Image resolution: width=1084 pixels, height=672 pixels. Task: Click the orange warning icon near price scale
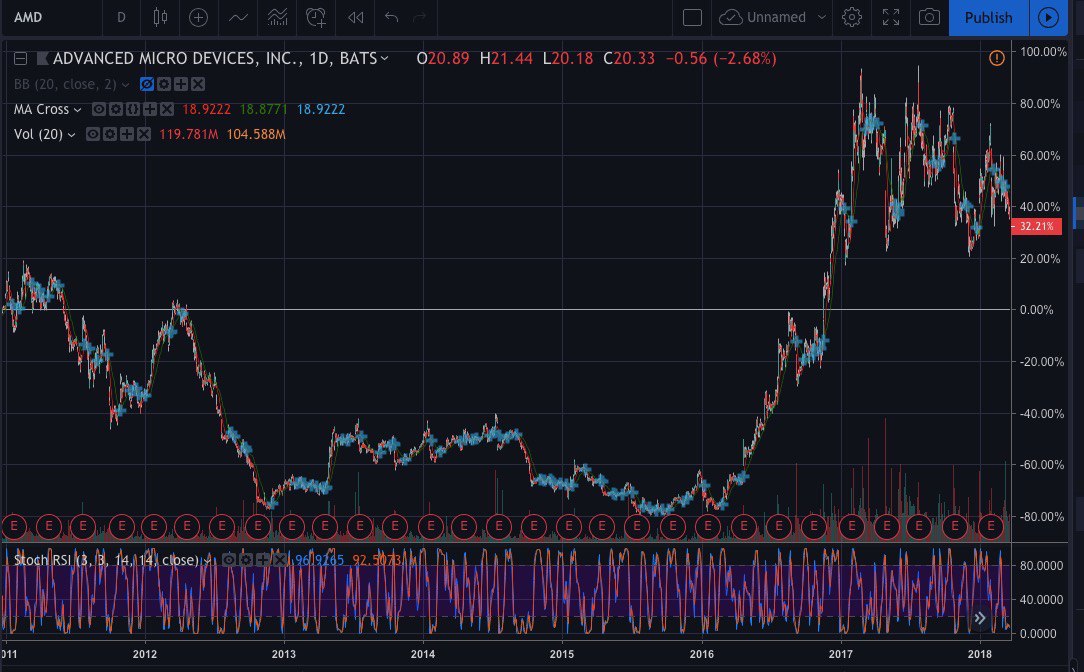pos(996,58)
